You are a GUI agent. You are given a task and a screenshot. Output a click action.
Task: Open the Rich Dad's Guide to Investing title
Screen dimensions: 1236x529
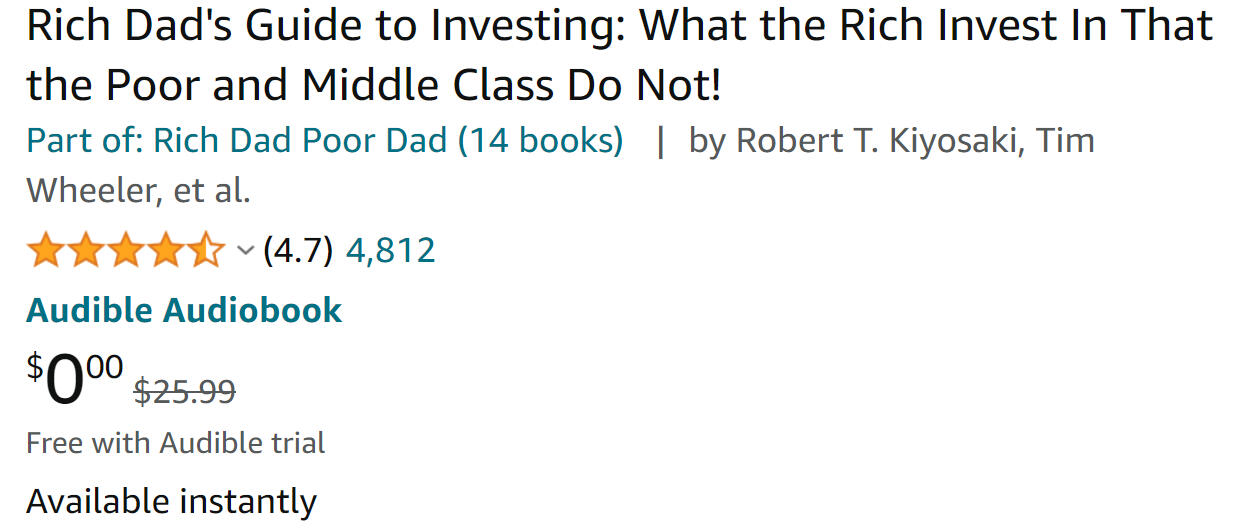(618, 56)
